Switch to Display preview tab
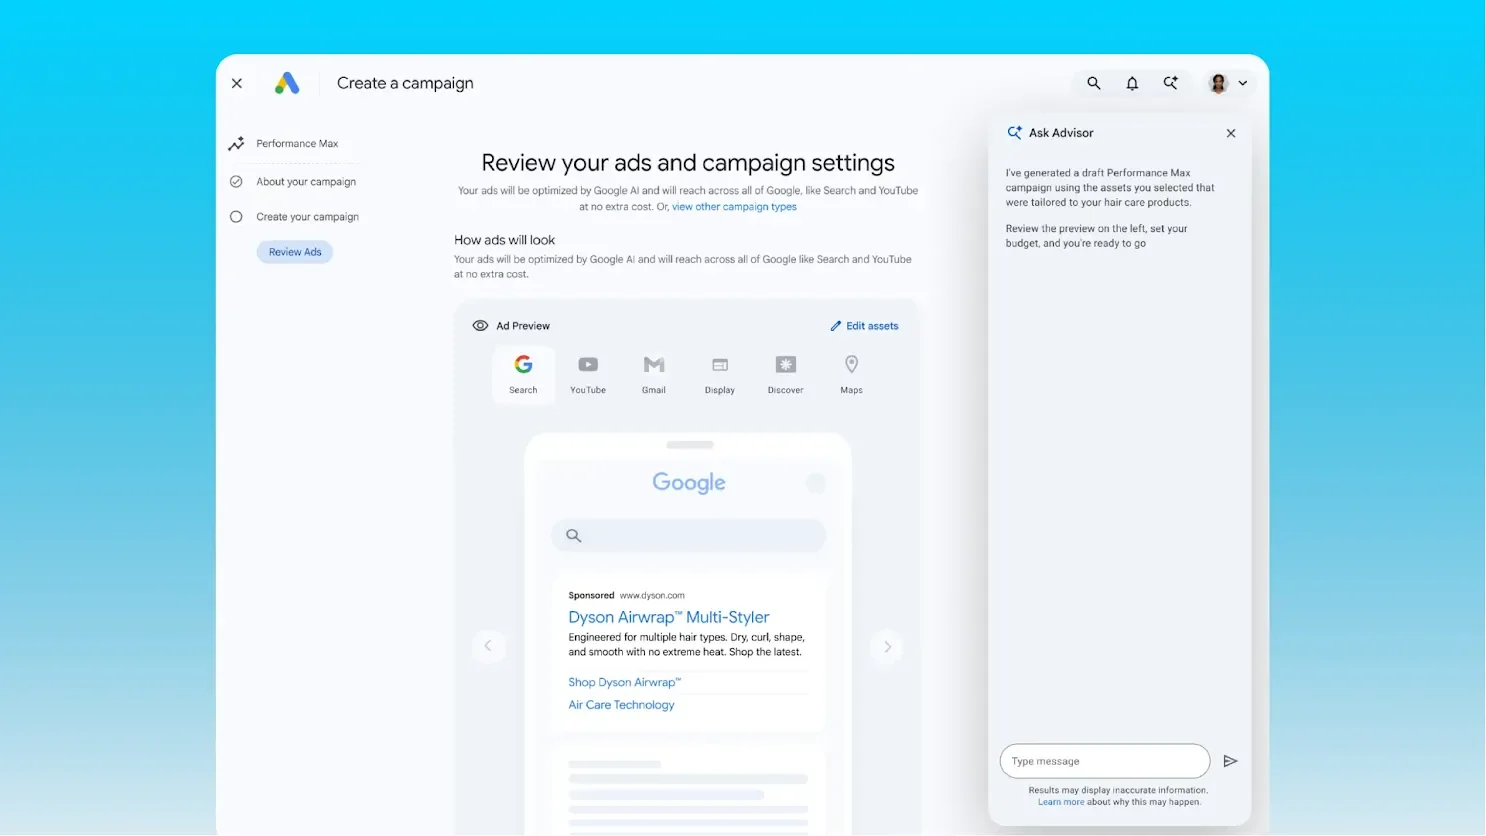The width and height of the screenshot is (1486, 836). click(720, 375)
